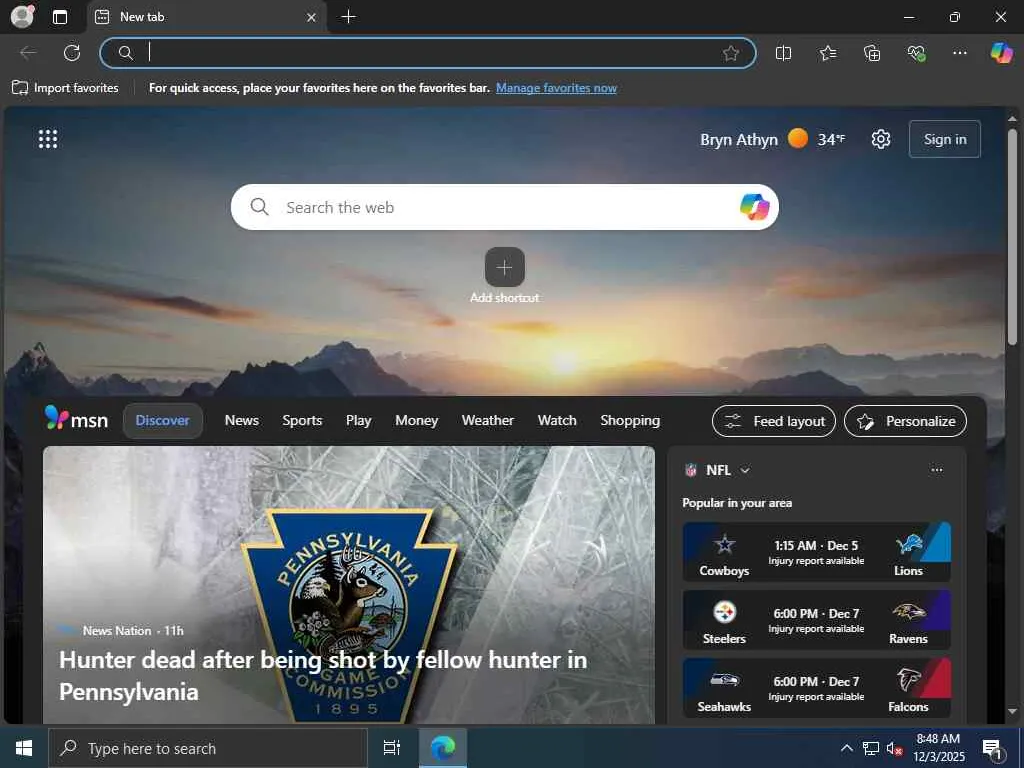Open the Edge profile avatar
The width and height of the screenshot is (1024, 768).
click(22, 16)
